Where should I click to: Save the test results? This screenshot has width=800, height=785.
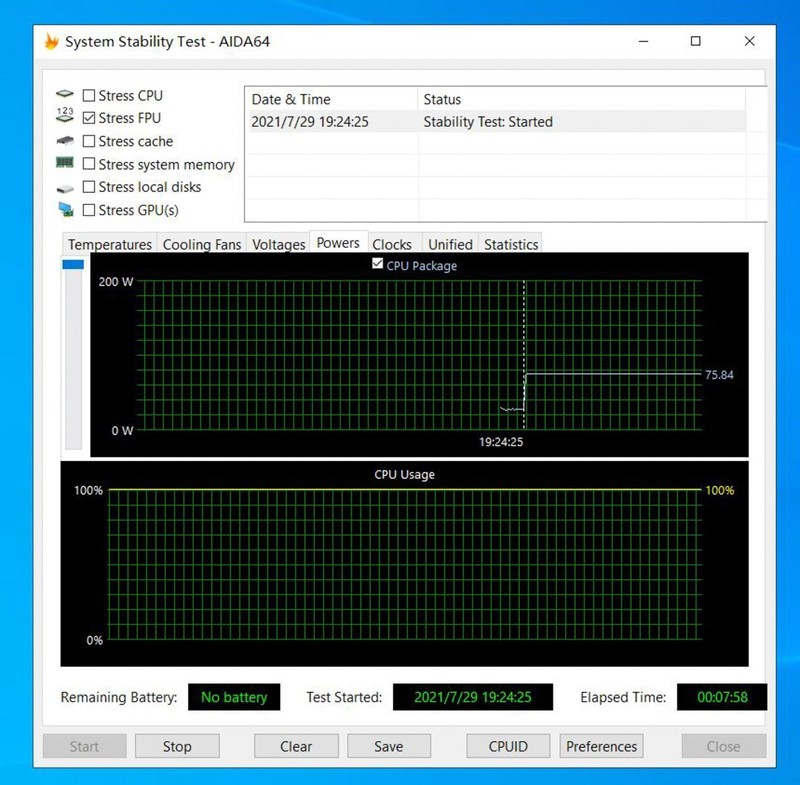coord(389,746)
